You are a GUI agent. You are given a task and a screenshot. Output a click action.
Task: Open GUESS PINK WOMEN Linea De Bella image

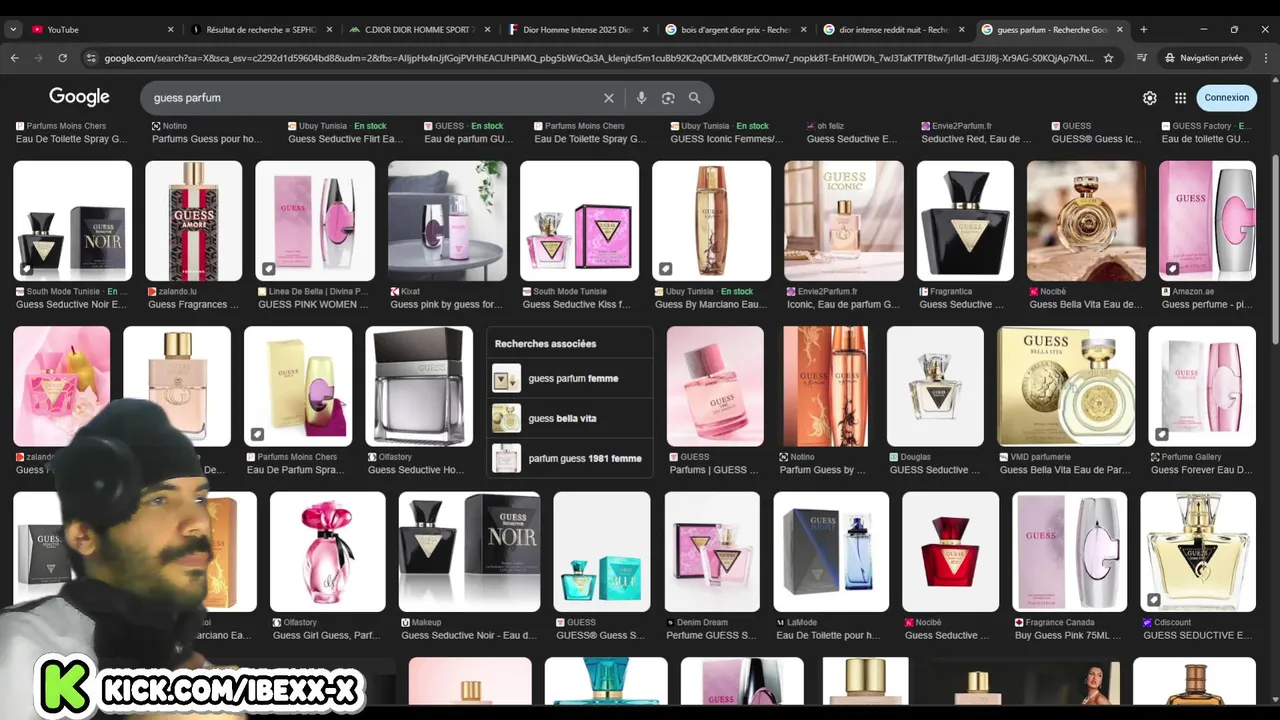tap(315, 221)
